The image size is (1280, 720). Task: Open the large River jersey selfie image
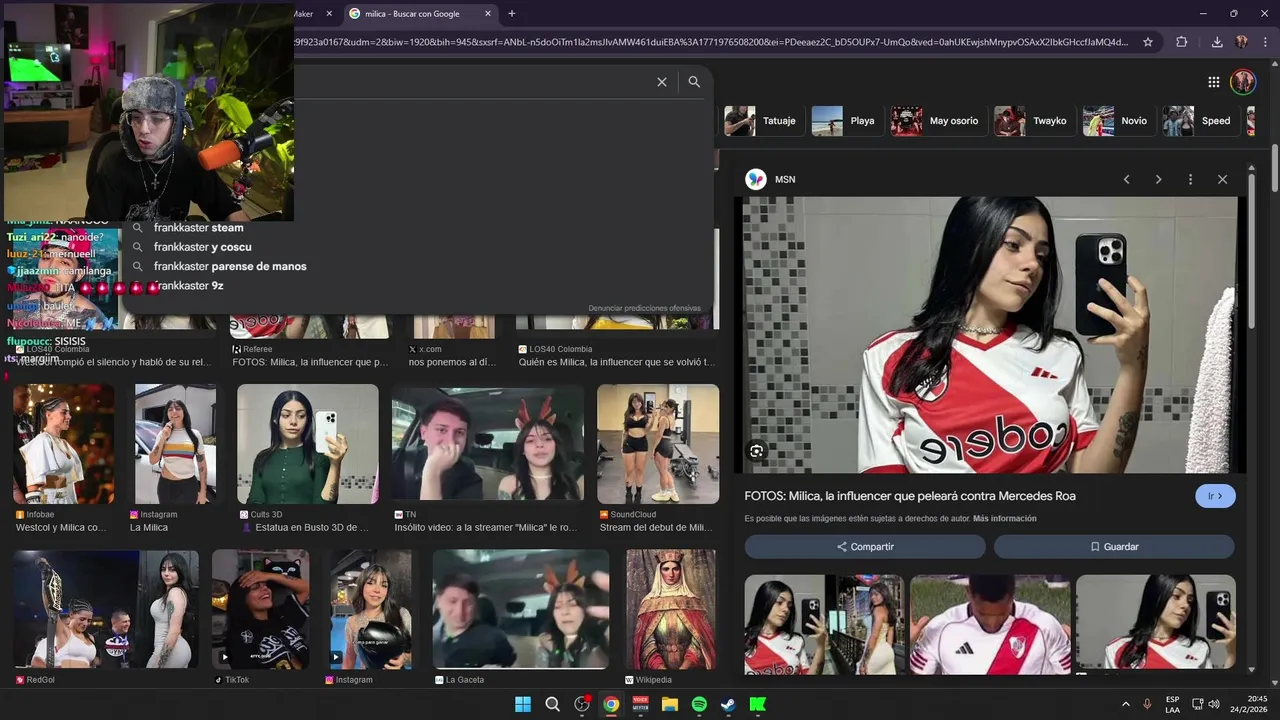(x=990, y=335)
